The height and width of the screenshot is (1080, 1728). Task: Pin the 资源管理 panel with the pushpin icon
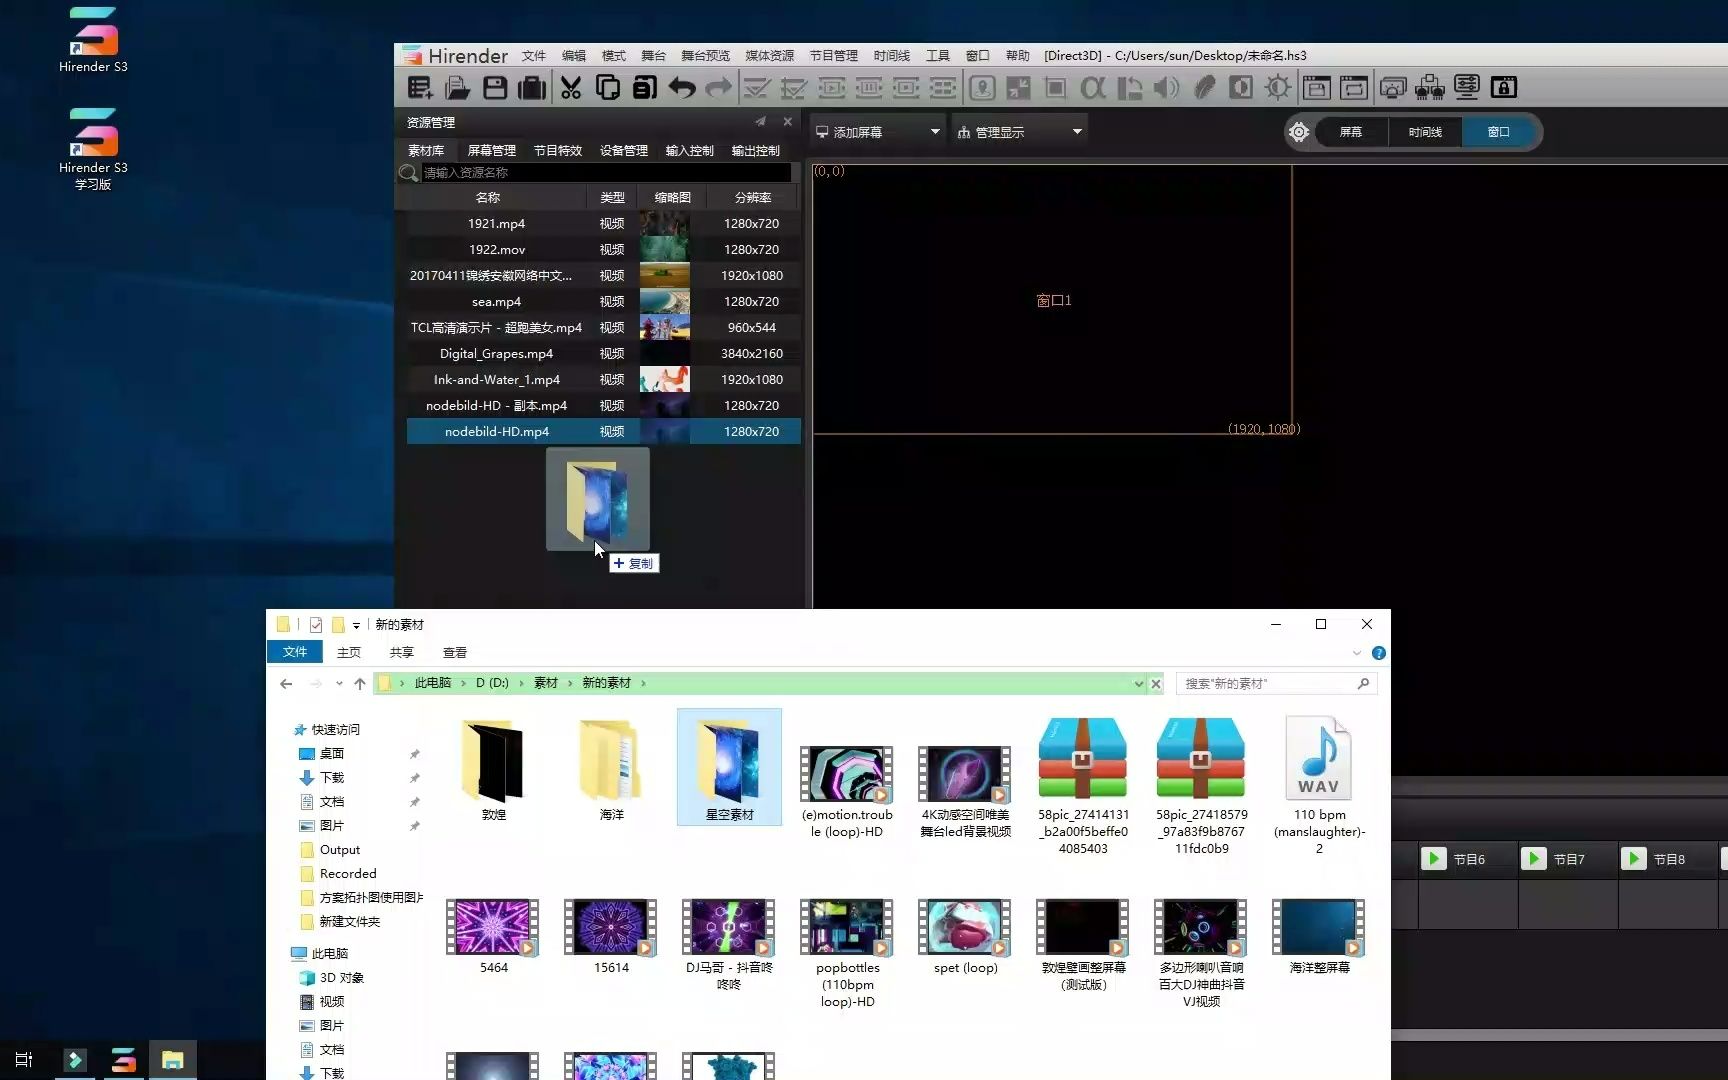coord(760,122)
